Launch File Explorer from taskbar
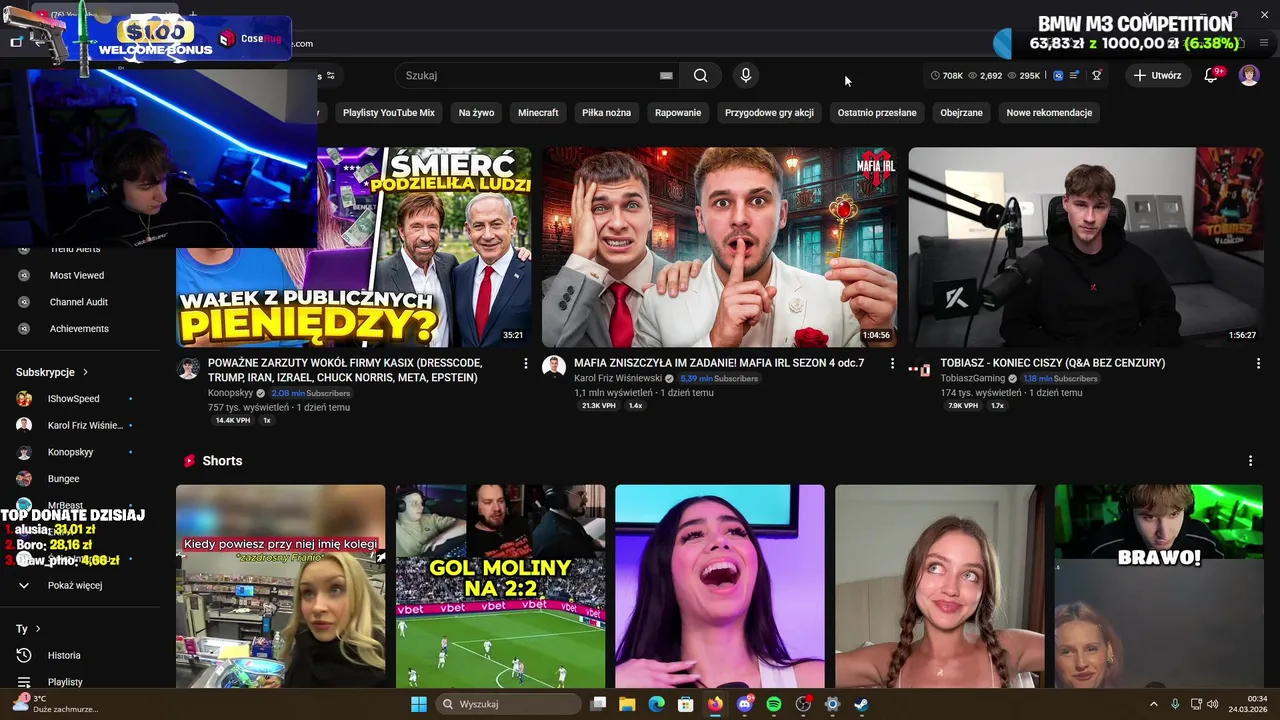This screenshot has height=720, width=1280. (x=627, y=704)
